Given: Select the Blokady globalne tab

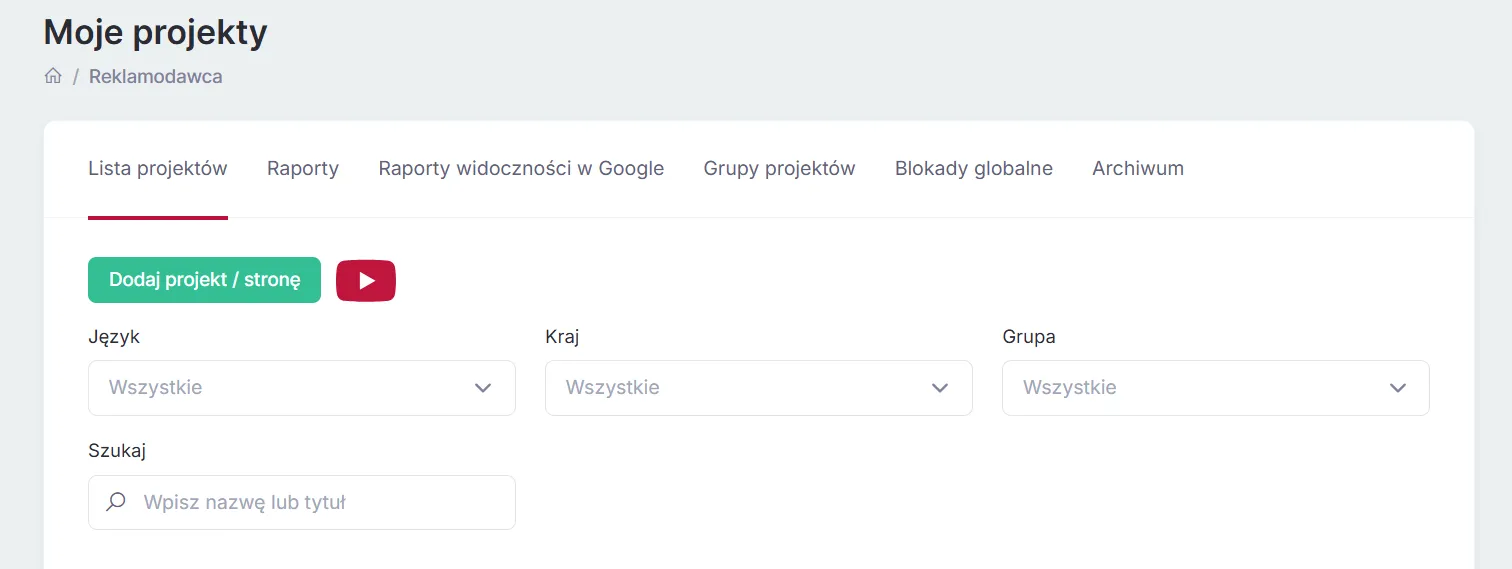Looking at the screenshot, I should pos(974,169).
